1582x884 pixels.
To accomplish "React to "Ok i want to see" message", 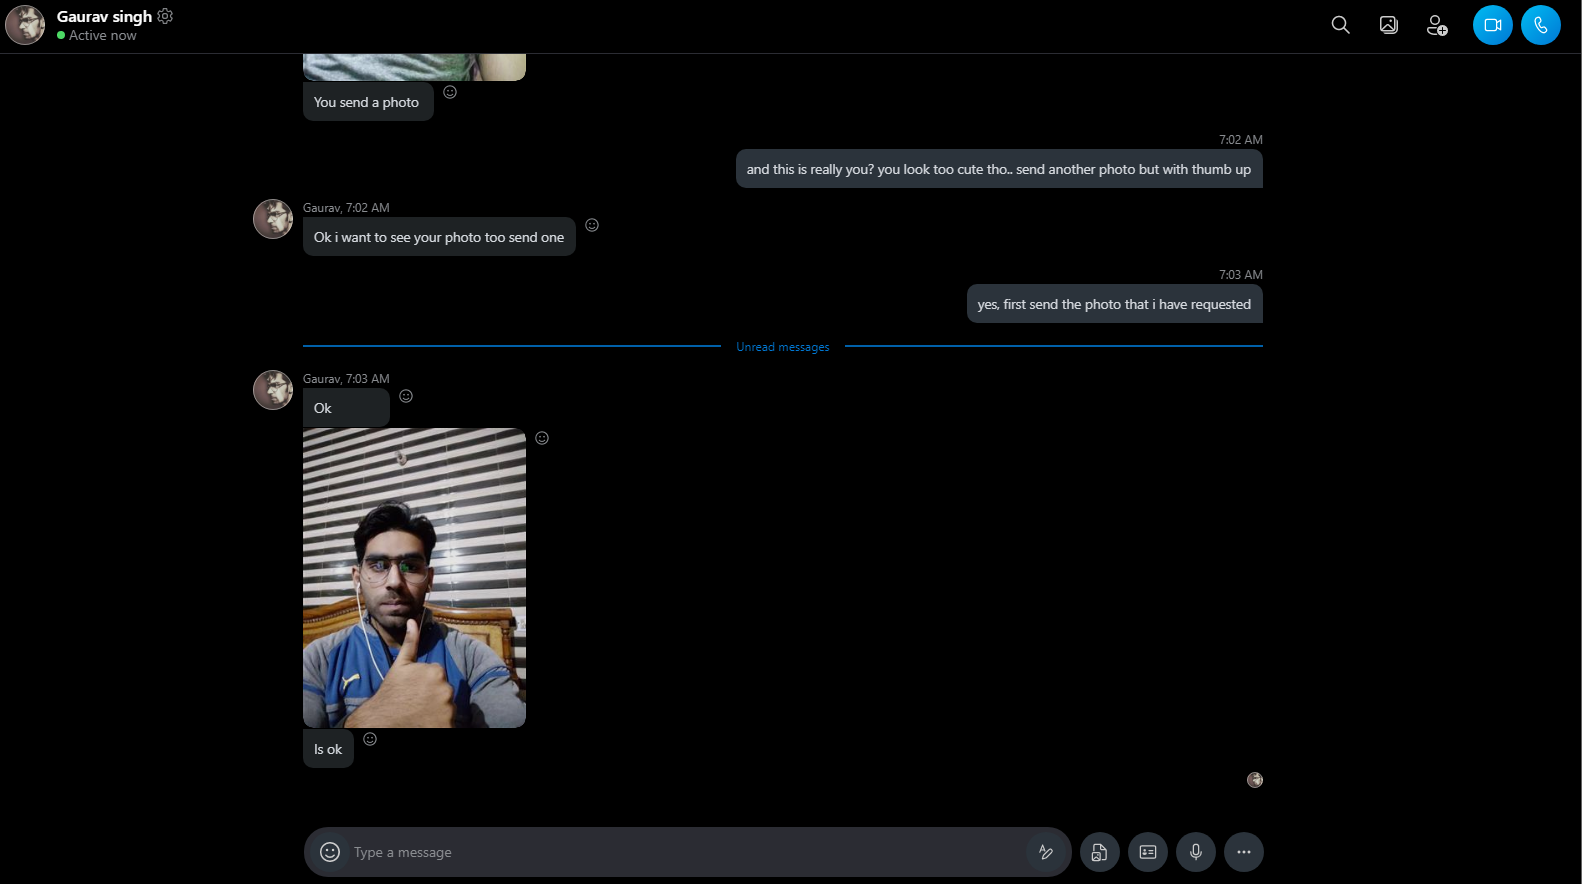I will [592, 225].
